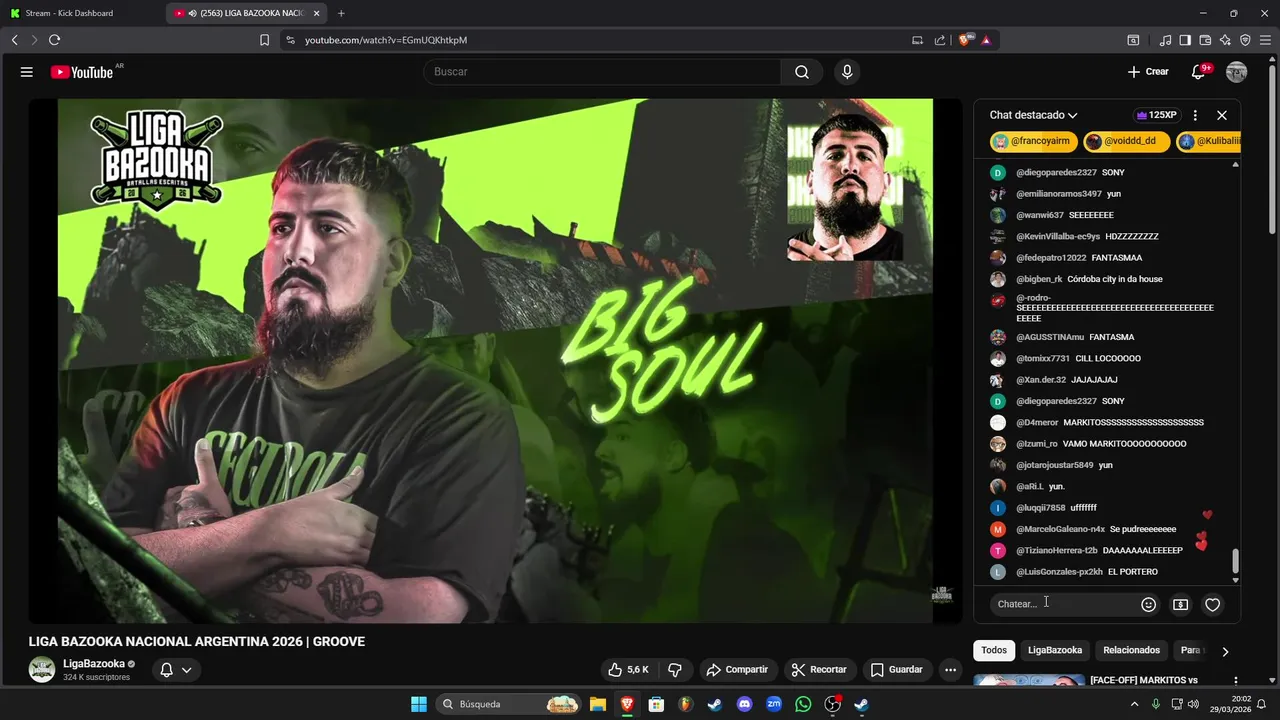Open Brave VPN shield icon
Viewport: 1280px width, 720px height.
[x=1245, y=40]
